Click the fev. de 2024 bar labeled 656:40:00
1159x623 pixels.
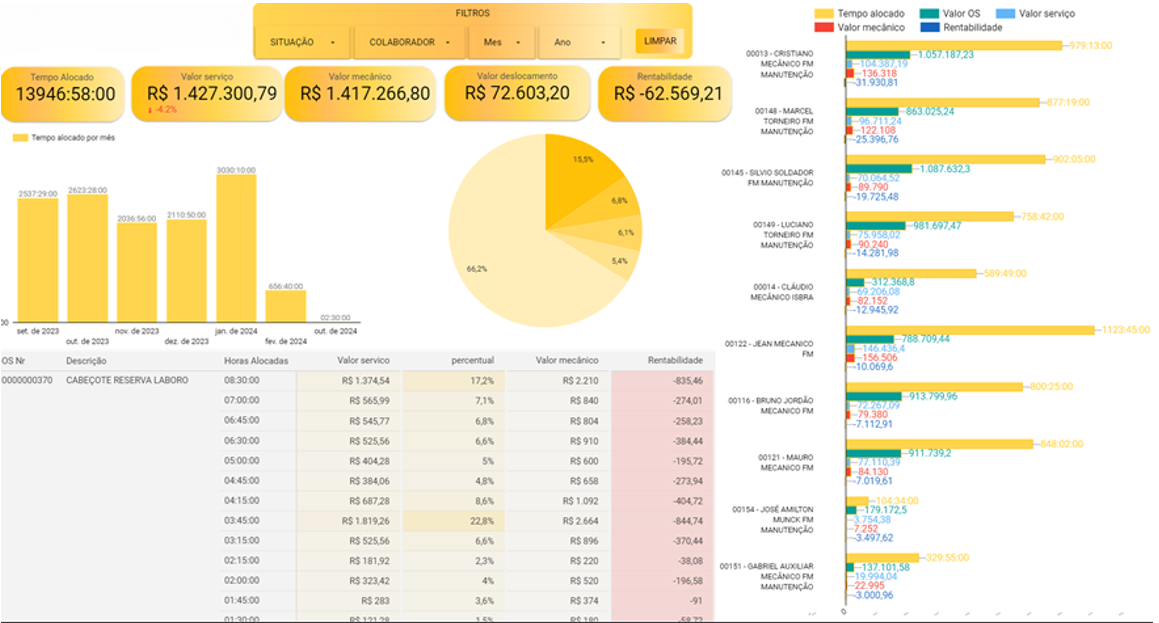[x=285, y=306]
